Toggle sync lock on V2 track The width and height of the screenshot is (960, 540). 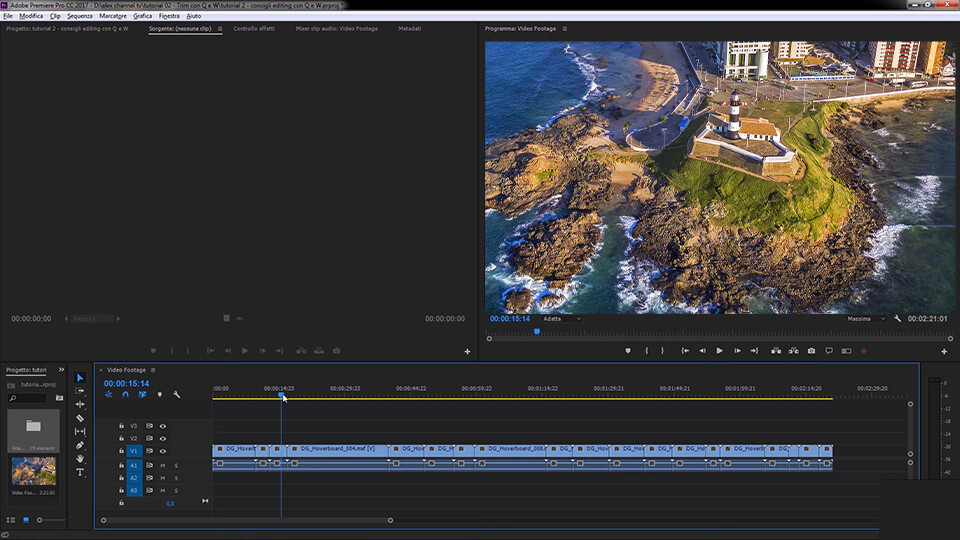(149, 438)
